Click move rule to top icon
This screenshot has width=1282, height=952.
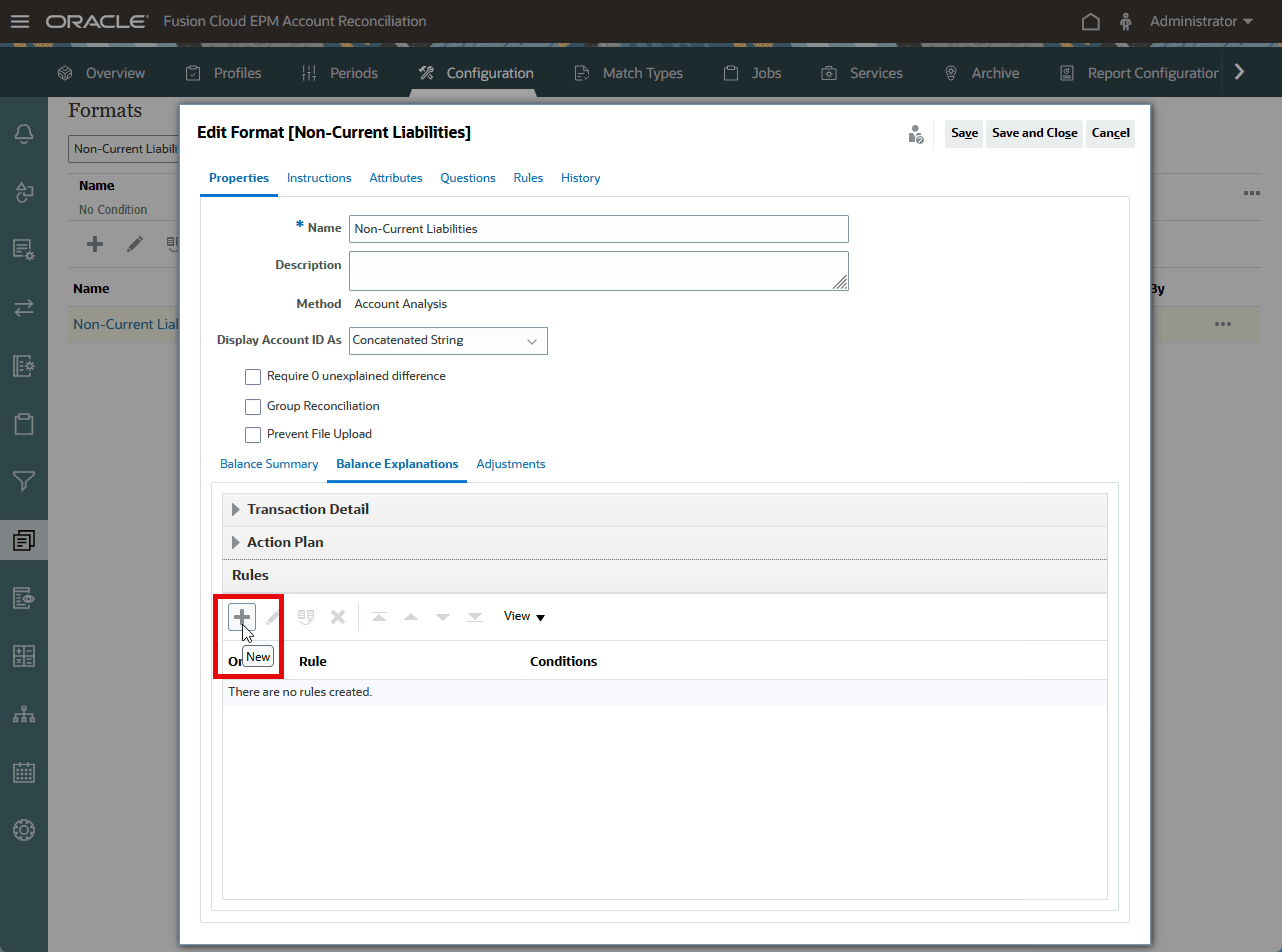pyautogui.click(x=379, y=617)
